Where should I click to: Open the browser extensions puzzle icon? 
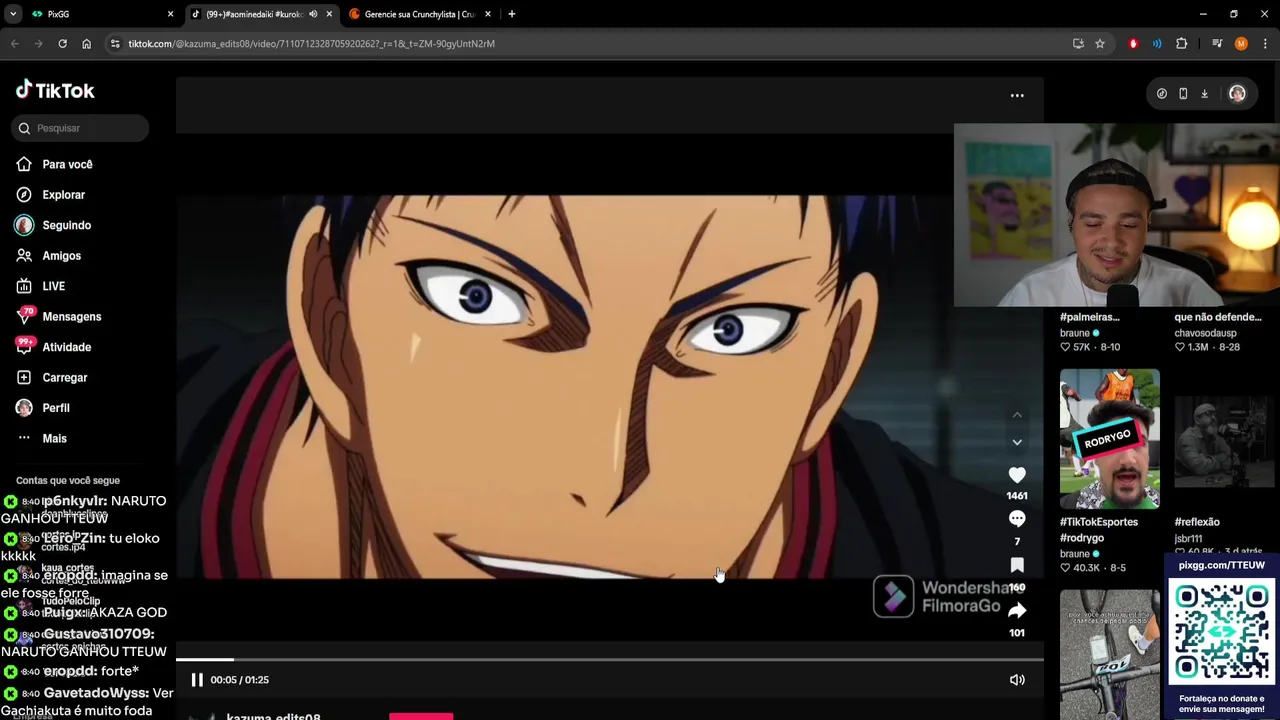pos(1182,44)
